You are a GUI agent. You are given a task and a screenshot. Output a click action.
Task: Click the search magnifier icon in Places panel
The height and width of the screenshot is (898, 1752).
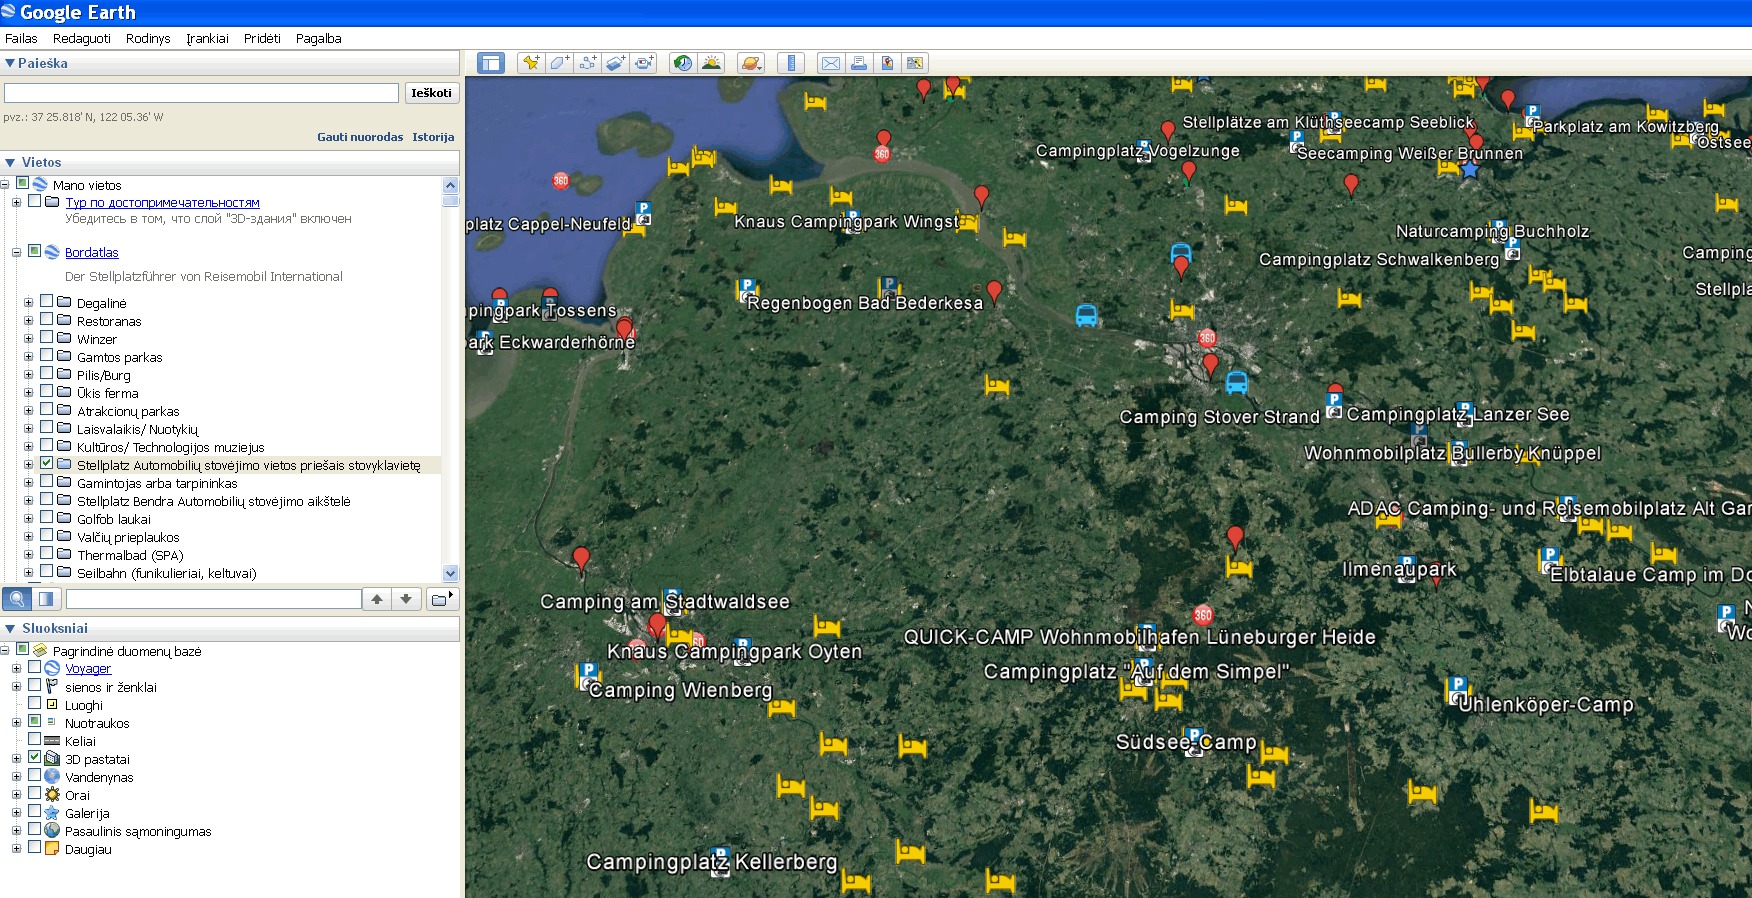(17, 599)
